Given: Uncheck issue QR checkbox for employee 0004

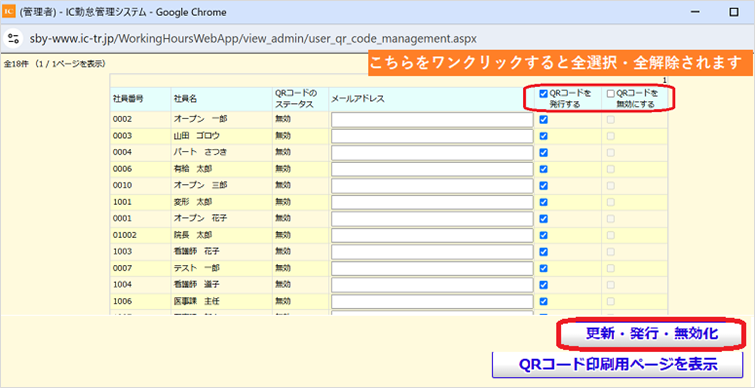Looking at the screenshot, I should (544, 153).
